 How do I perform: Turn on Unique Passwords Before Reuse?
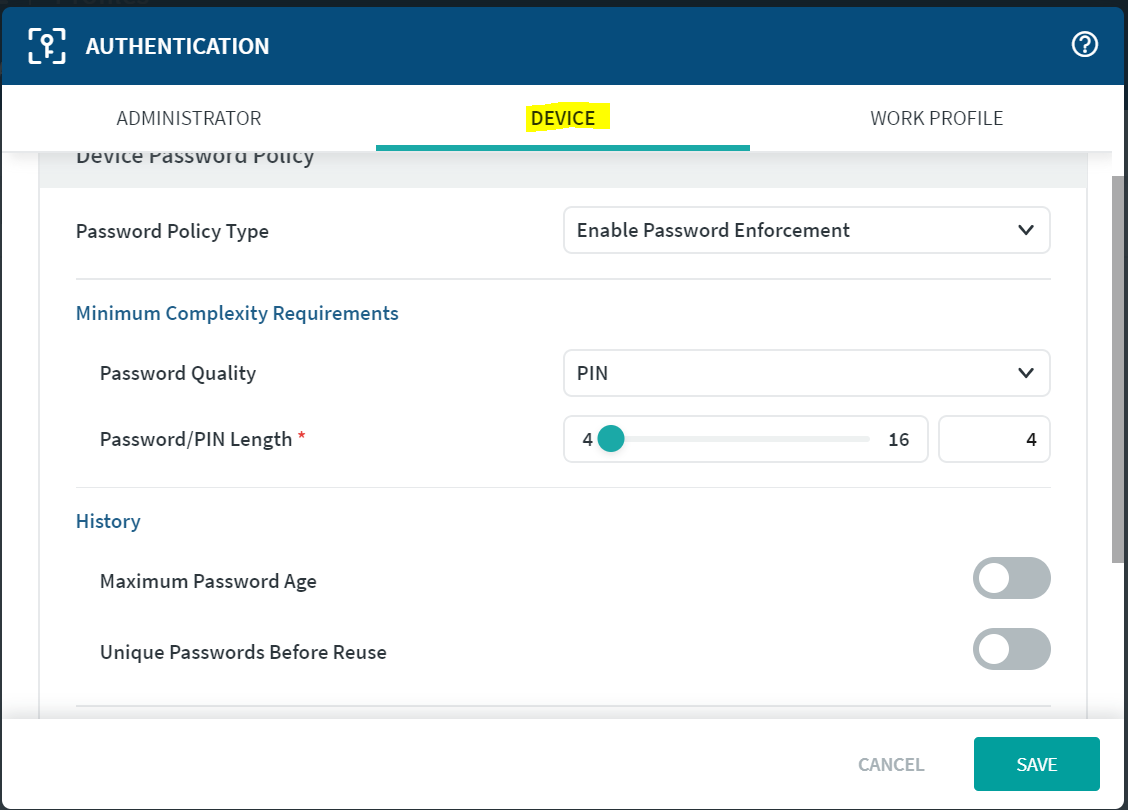(1011, 649)
